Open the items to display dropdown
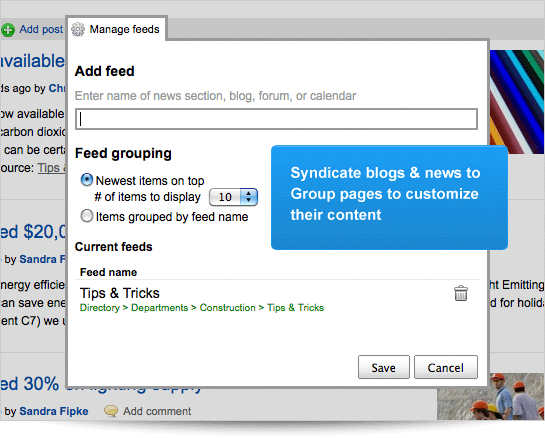 pos(233,197)
